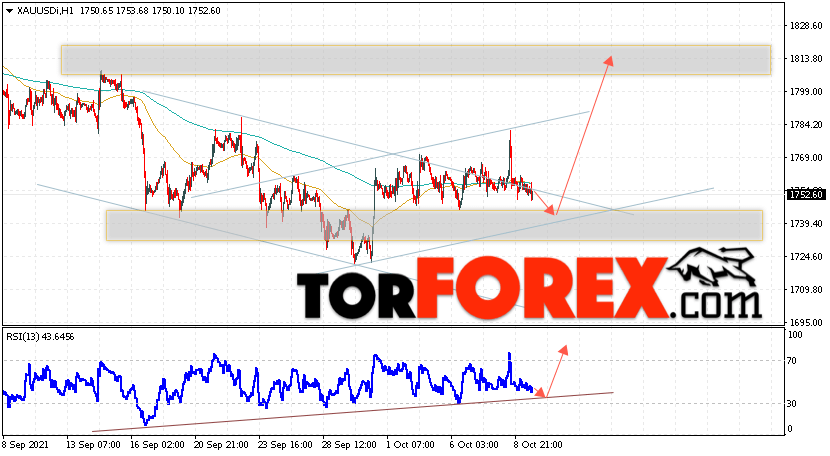Click the 1 Oct 07:00 time label

tap(411, 445)
